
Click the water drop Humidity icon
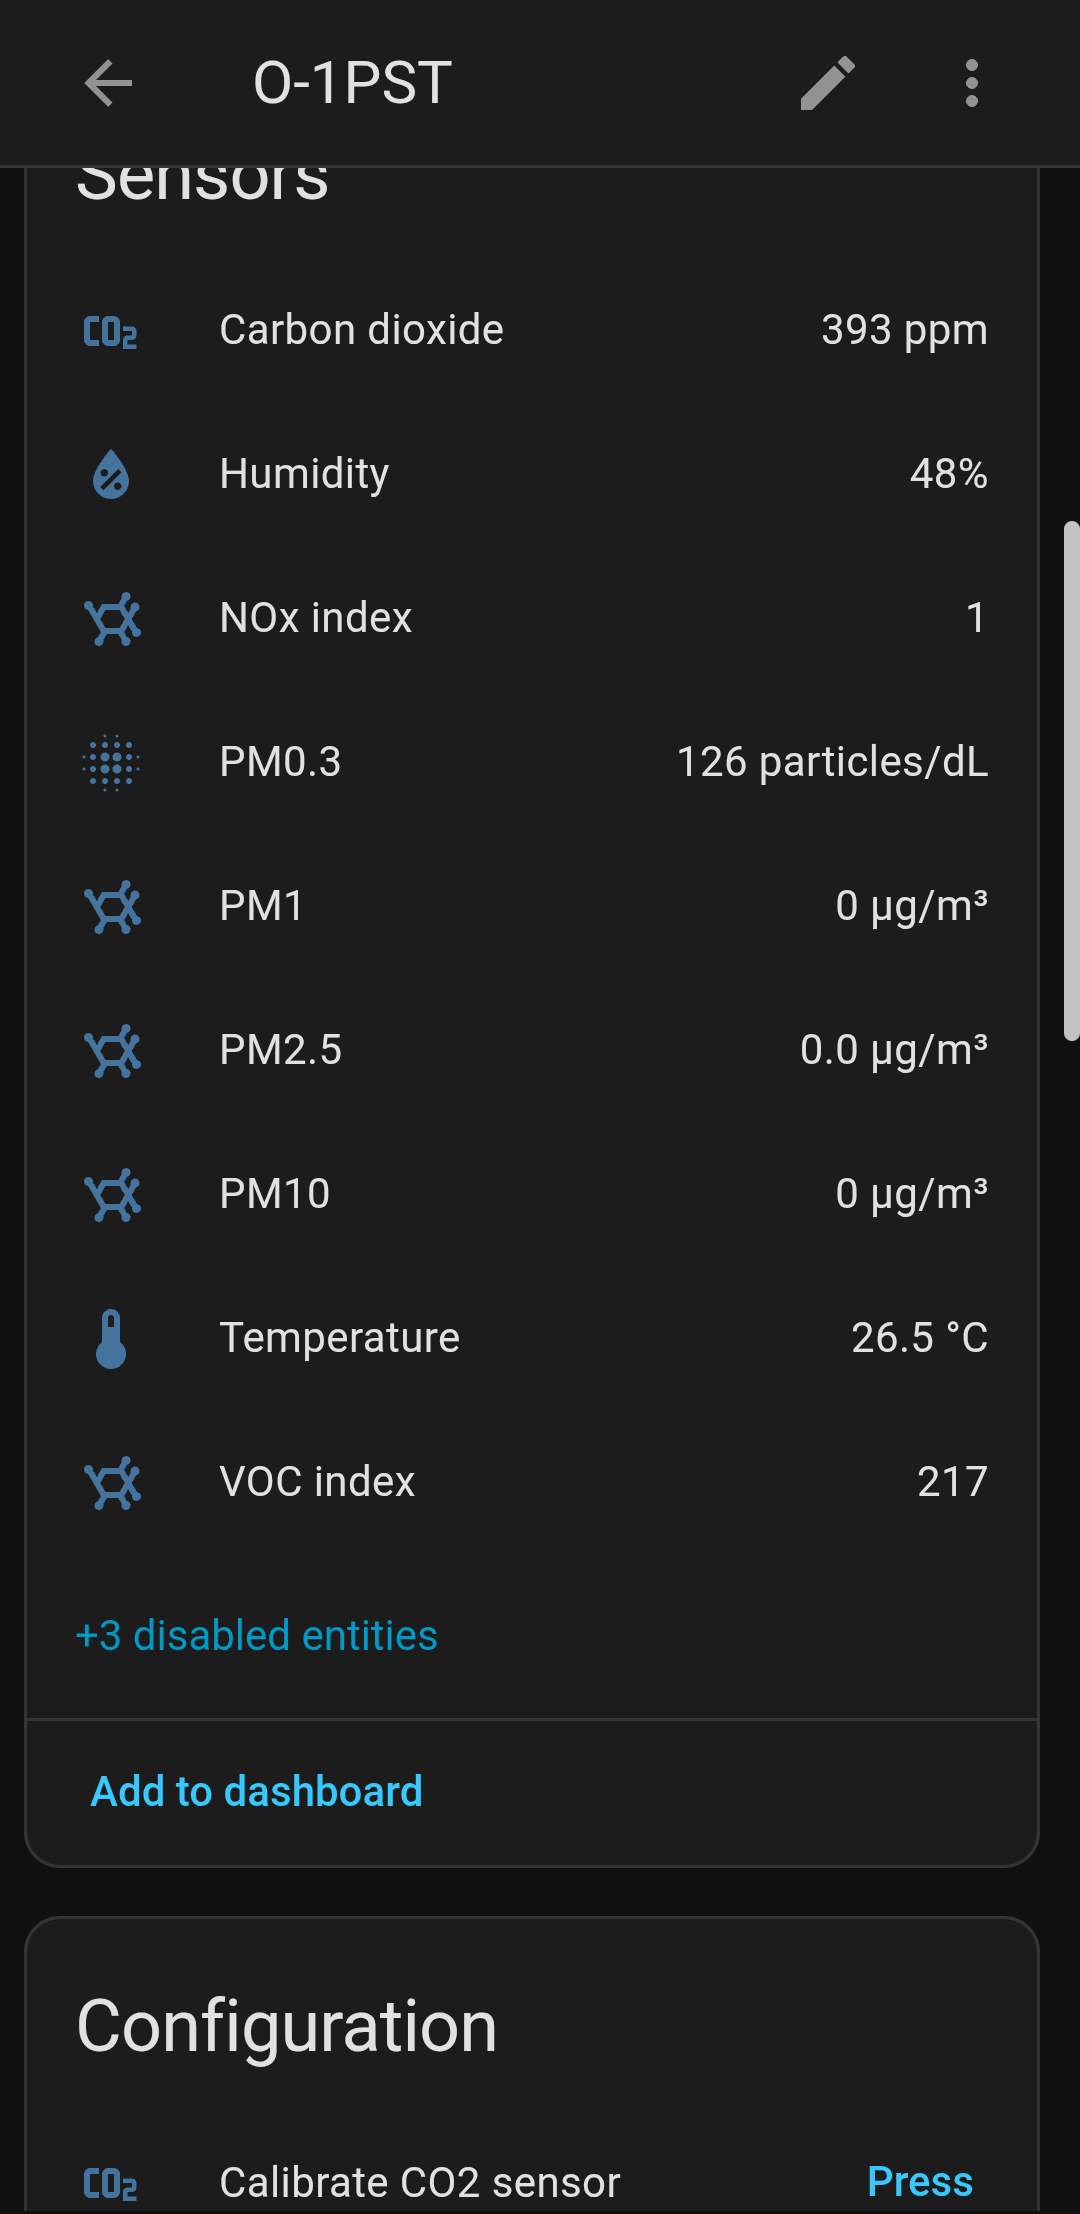tap(111, 475)
